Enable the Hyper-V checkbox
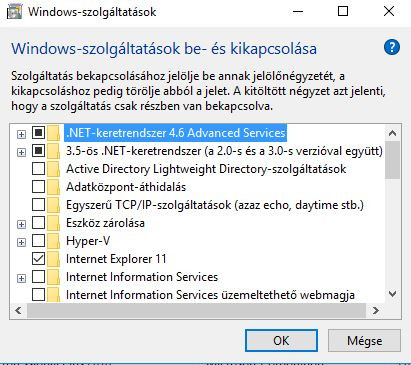The image size is (411, 365). click(x=38, y=241)
